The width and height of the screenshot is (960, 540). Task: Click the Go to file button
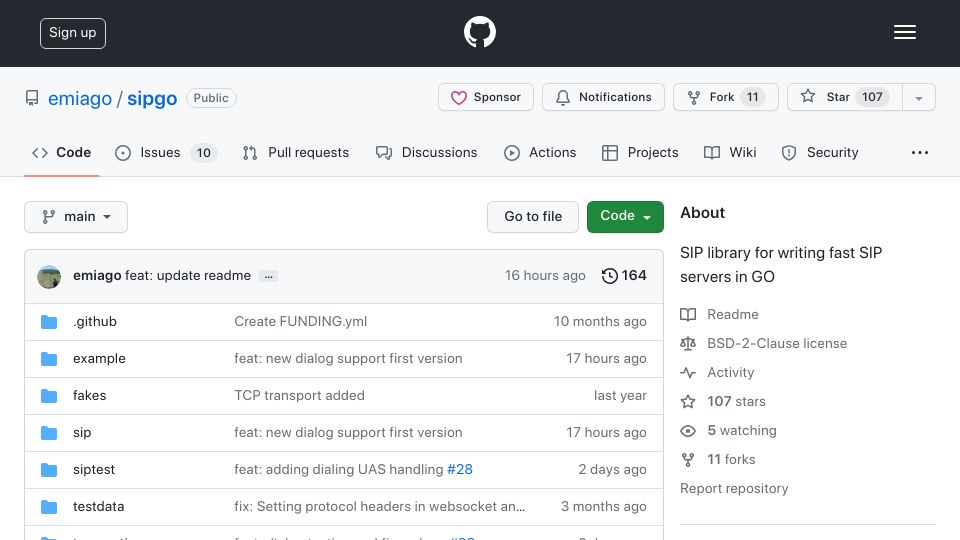(533, 217)
